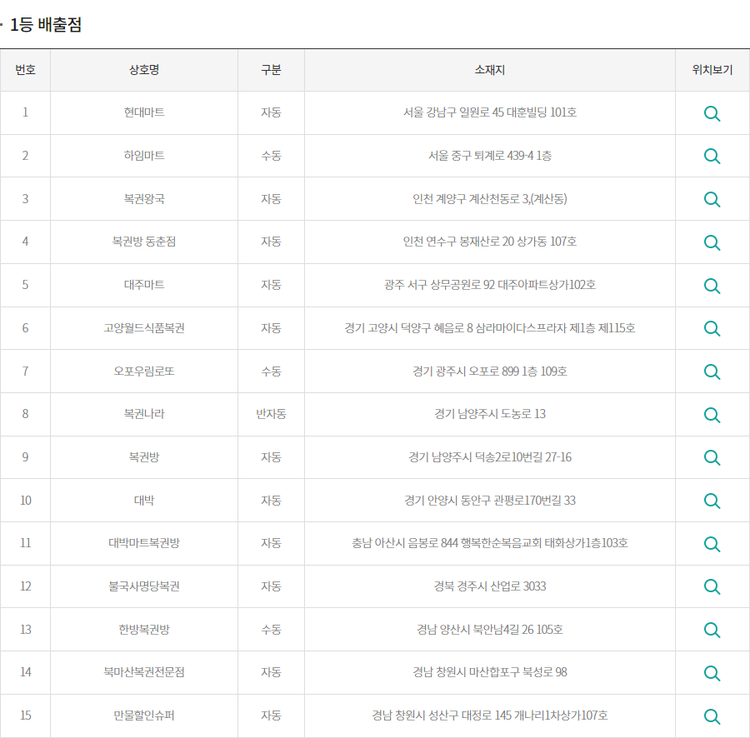The image size is (750, 738).
Task: Click address 서울 중구 퇴계로 439-4
Action: coord(481,155)
